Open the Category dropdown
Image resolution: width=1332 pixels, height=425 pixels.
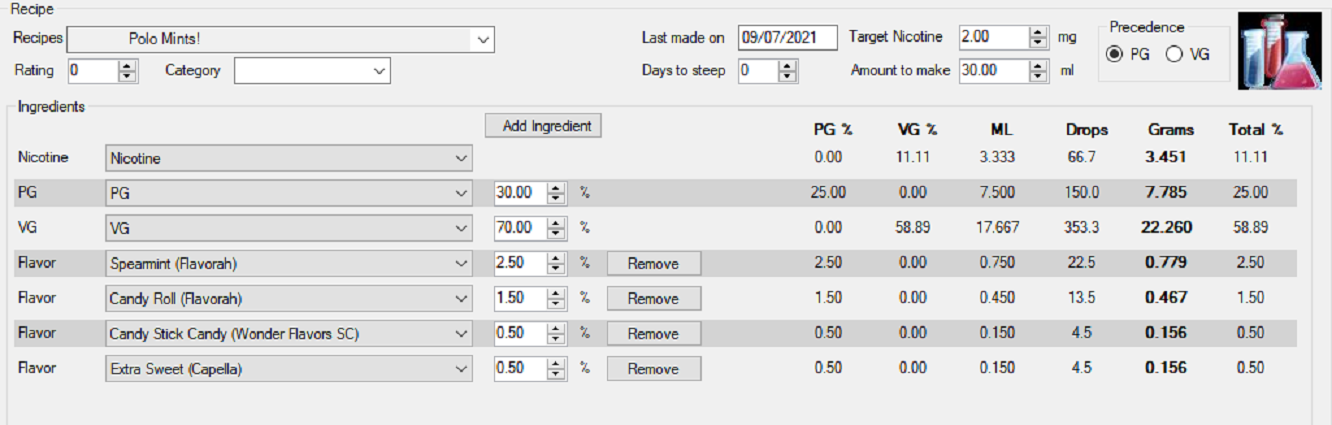click(x=312, y=70)
